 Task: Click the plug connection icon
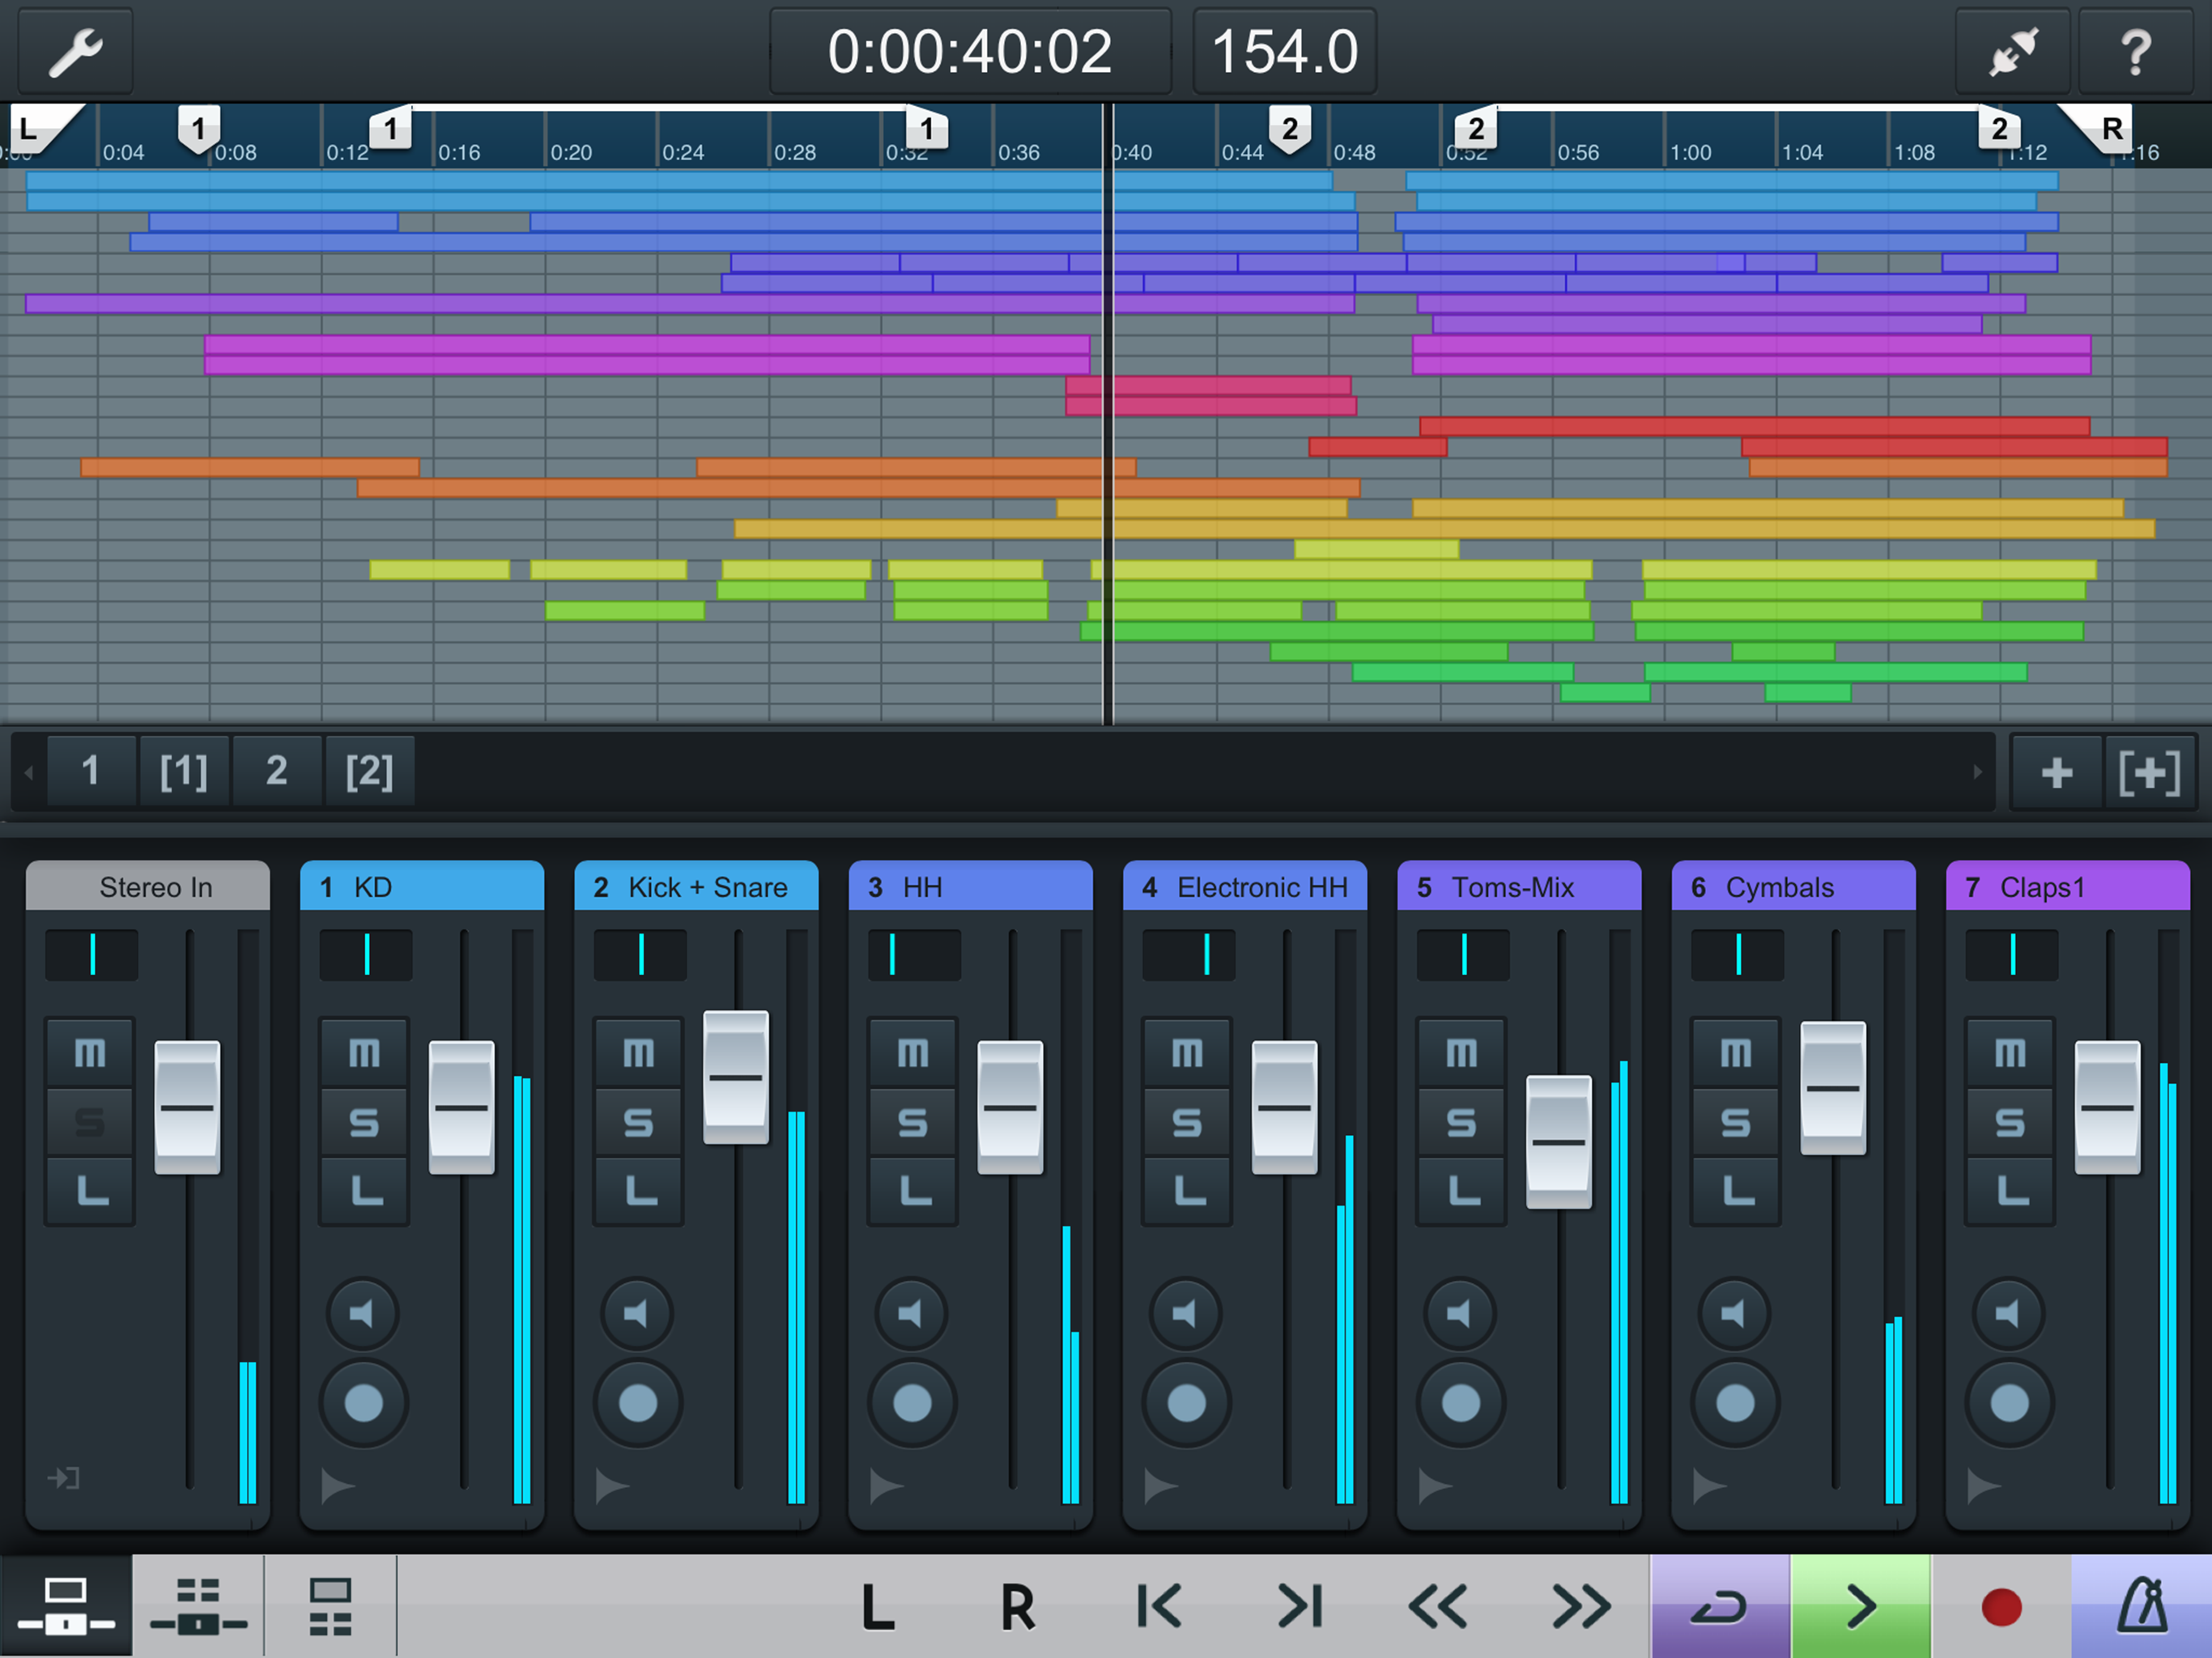[2011, 52]
